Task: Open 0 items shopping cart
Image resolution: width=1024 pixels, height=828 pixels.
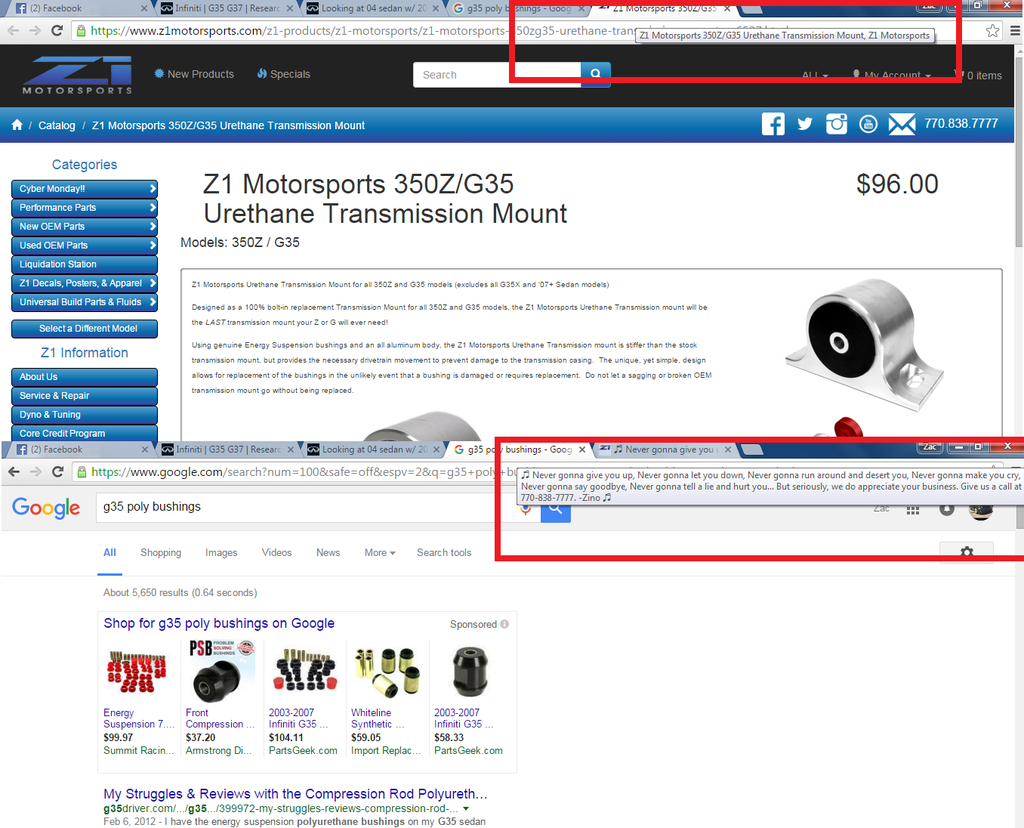Action: tap(978, 75)
